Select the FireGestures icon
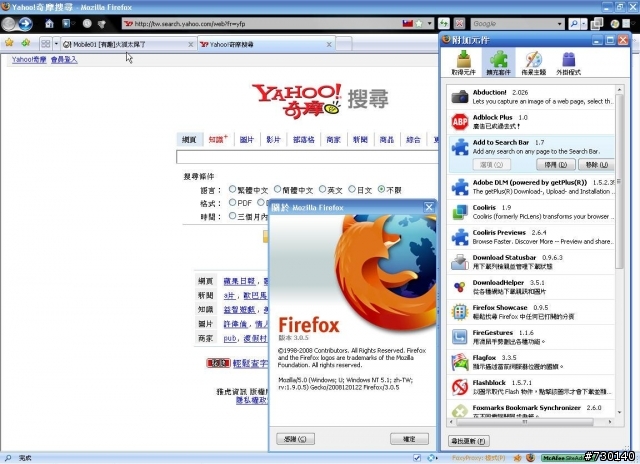Screen dimensions: 640x464 (460, 337)
